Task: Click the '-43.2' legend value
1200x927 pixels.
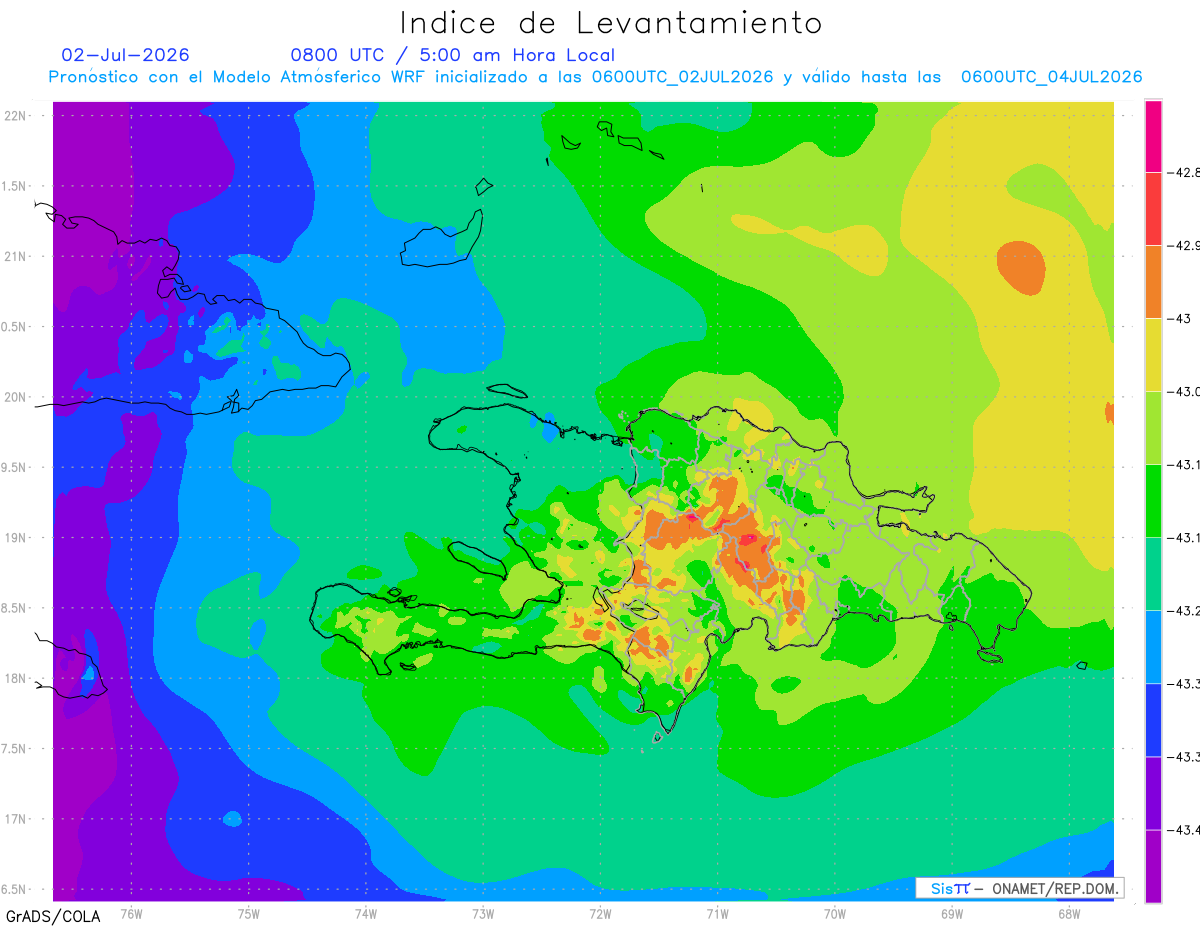Action: click(1185, 611)
